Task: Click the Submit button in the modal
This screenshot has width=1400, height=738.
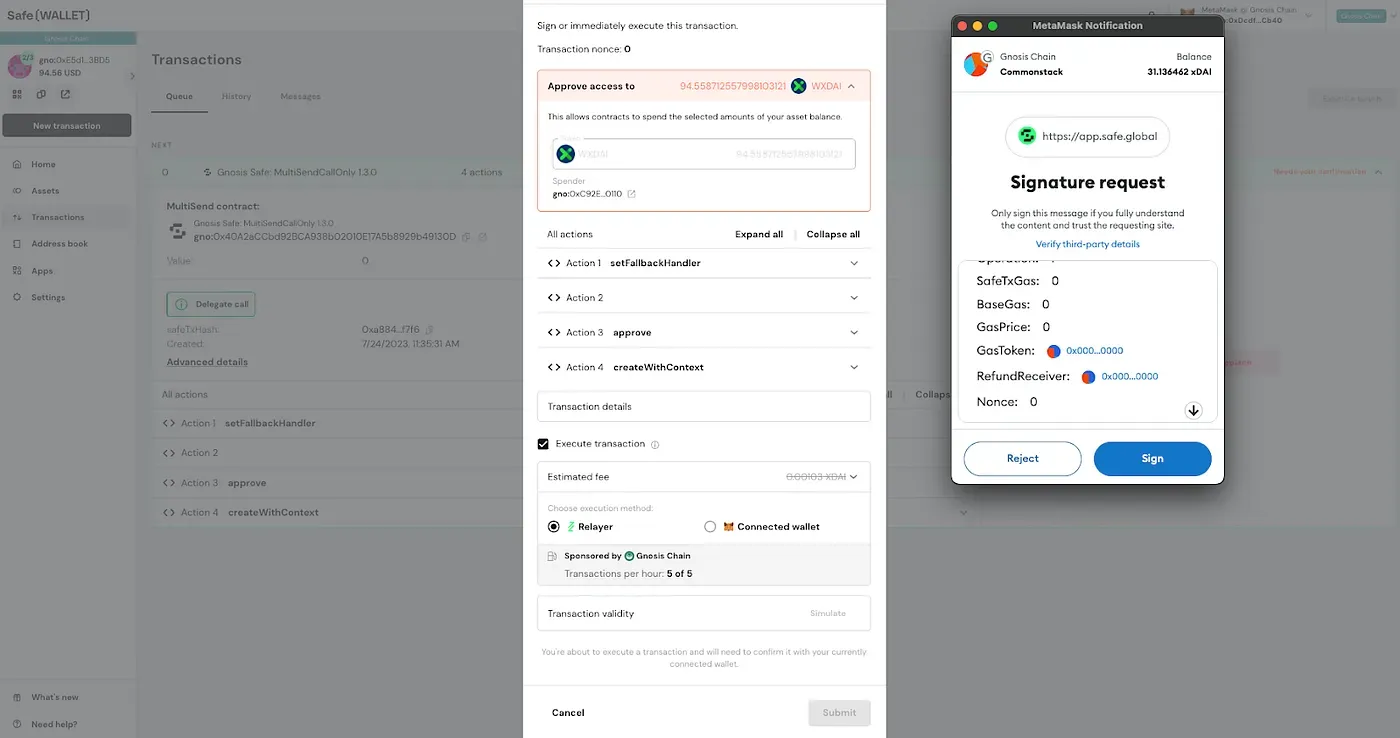Action: (x=839, y=713)
